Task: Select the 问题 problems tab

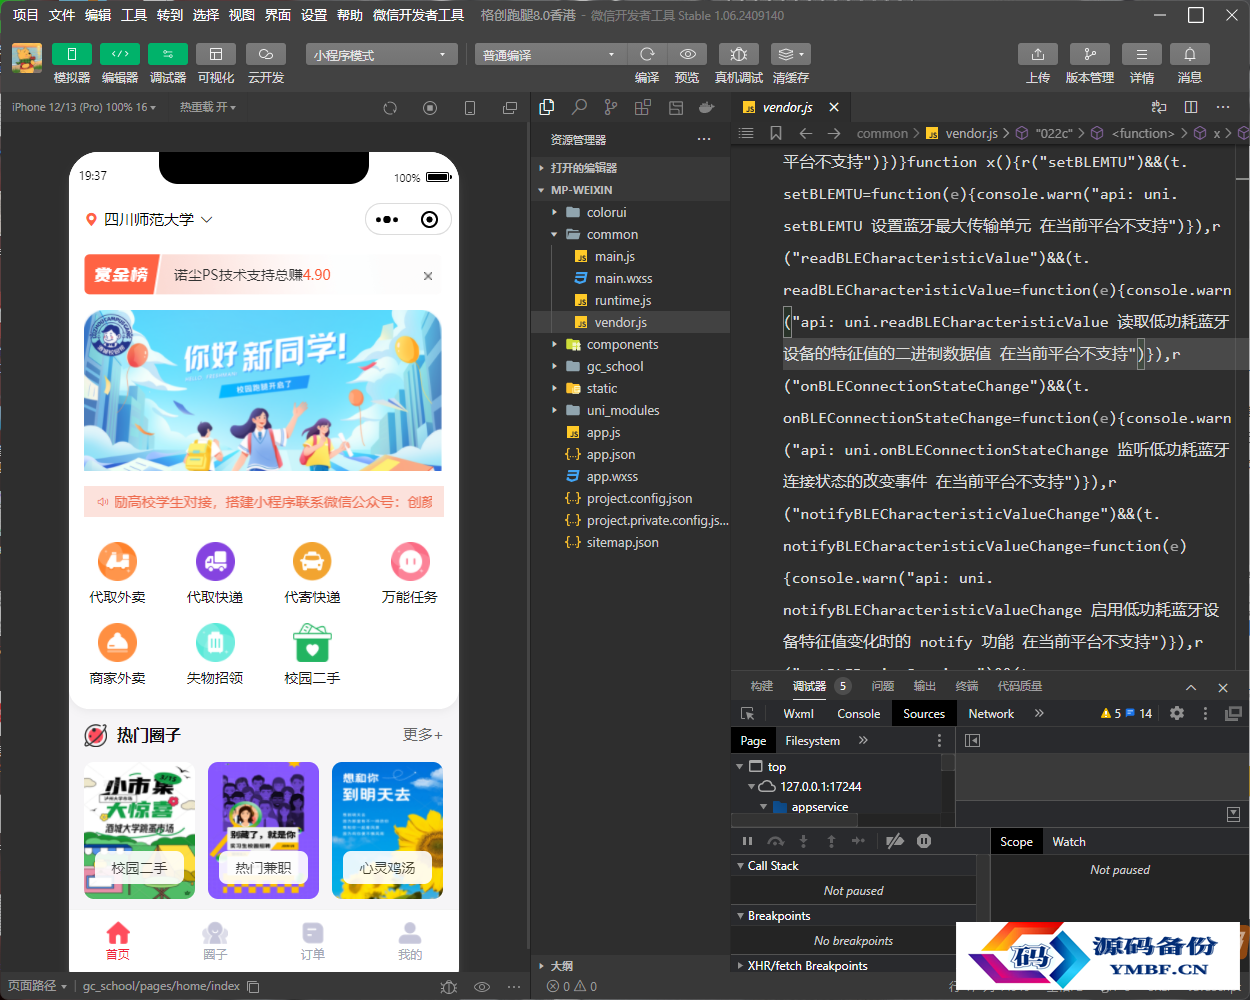Action: [x=882, y=686]
